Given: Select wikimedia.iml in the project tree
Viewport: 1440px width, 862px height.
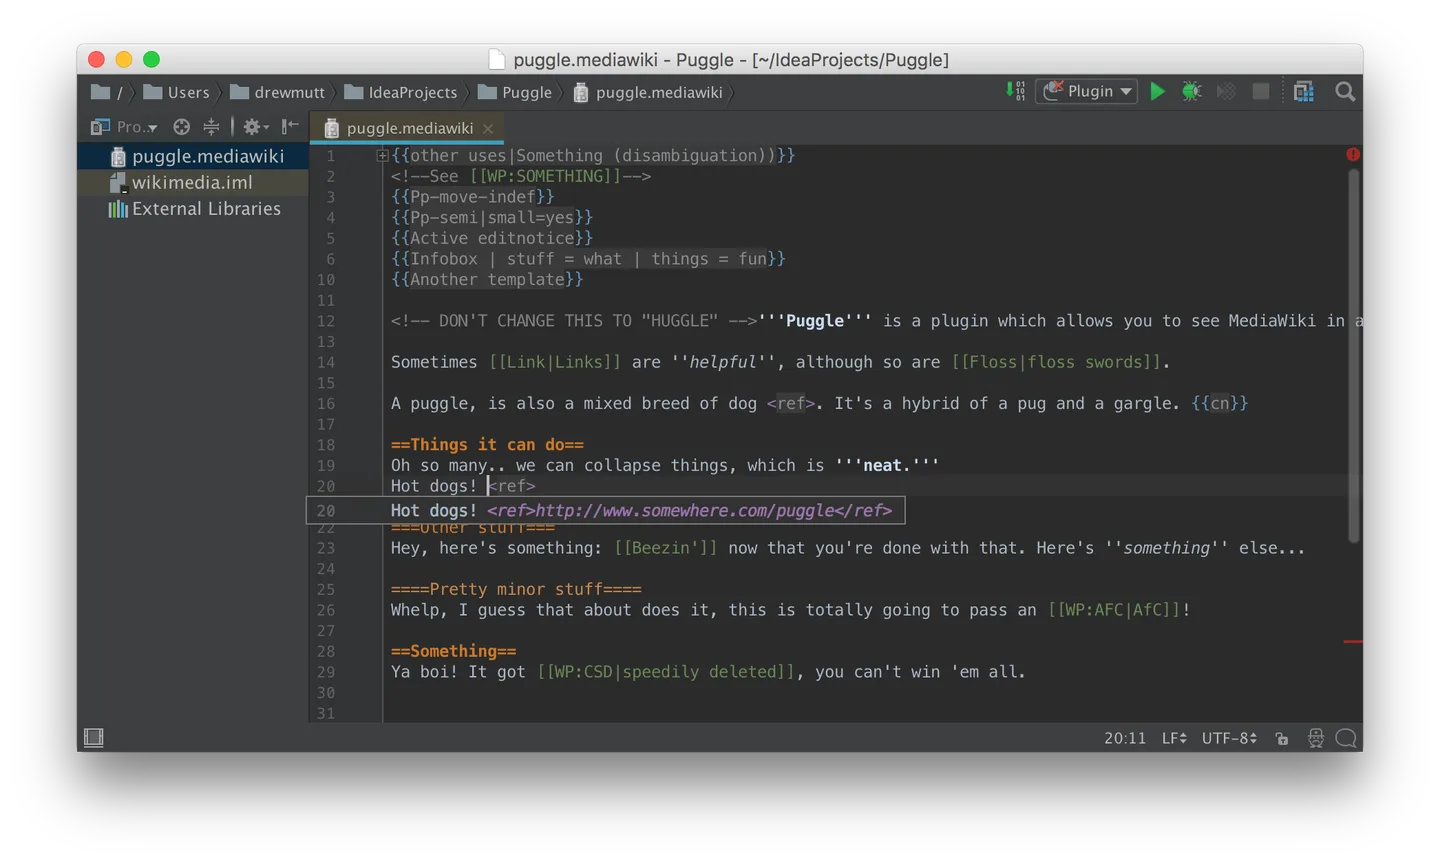Looking at the screenshot, I should tap(193, 182).
